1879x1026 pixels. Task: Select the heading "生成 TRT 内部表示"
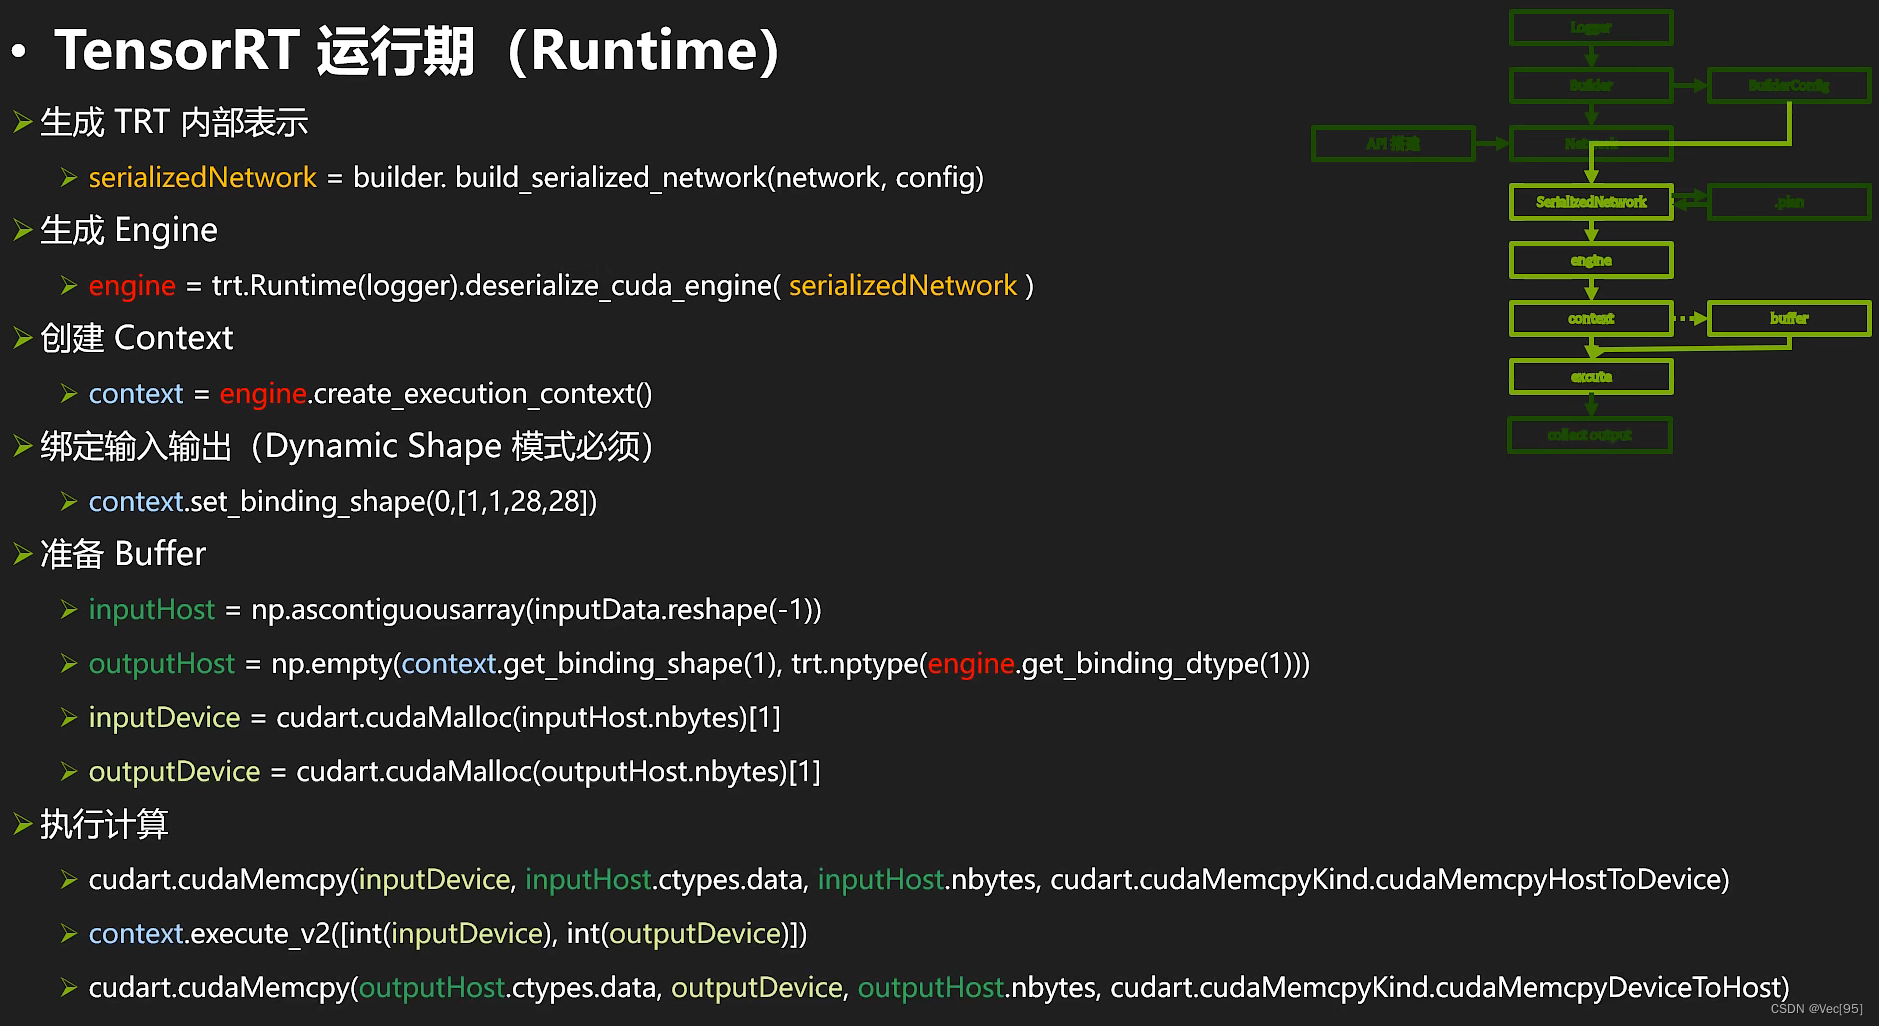pyautogui.click(x=174, y=123)
